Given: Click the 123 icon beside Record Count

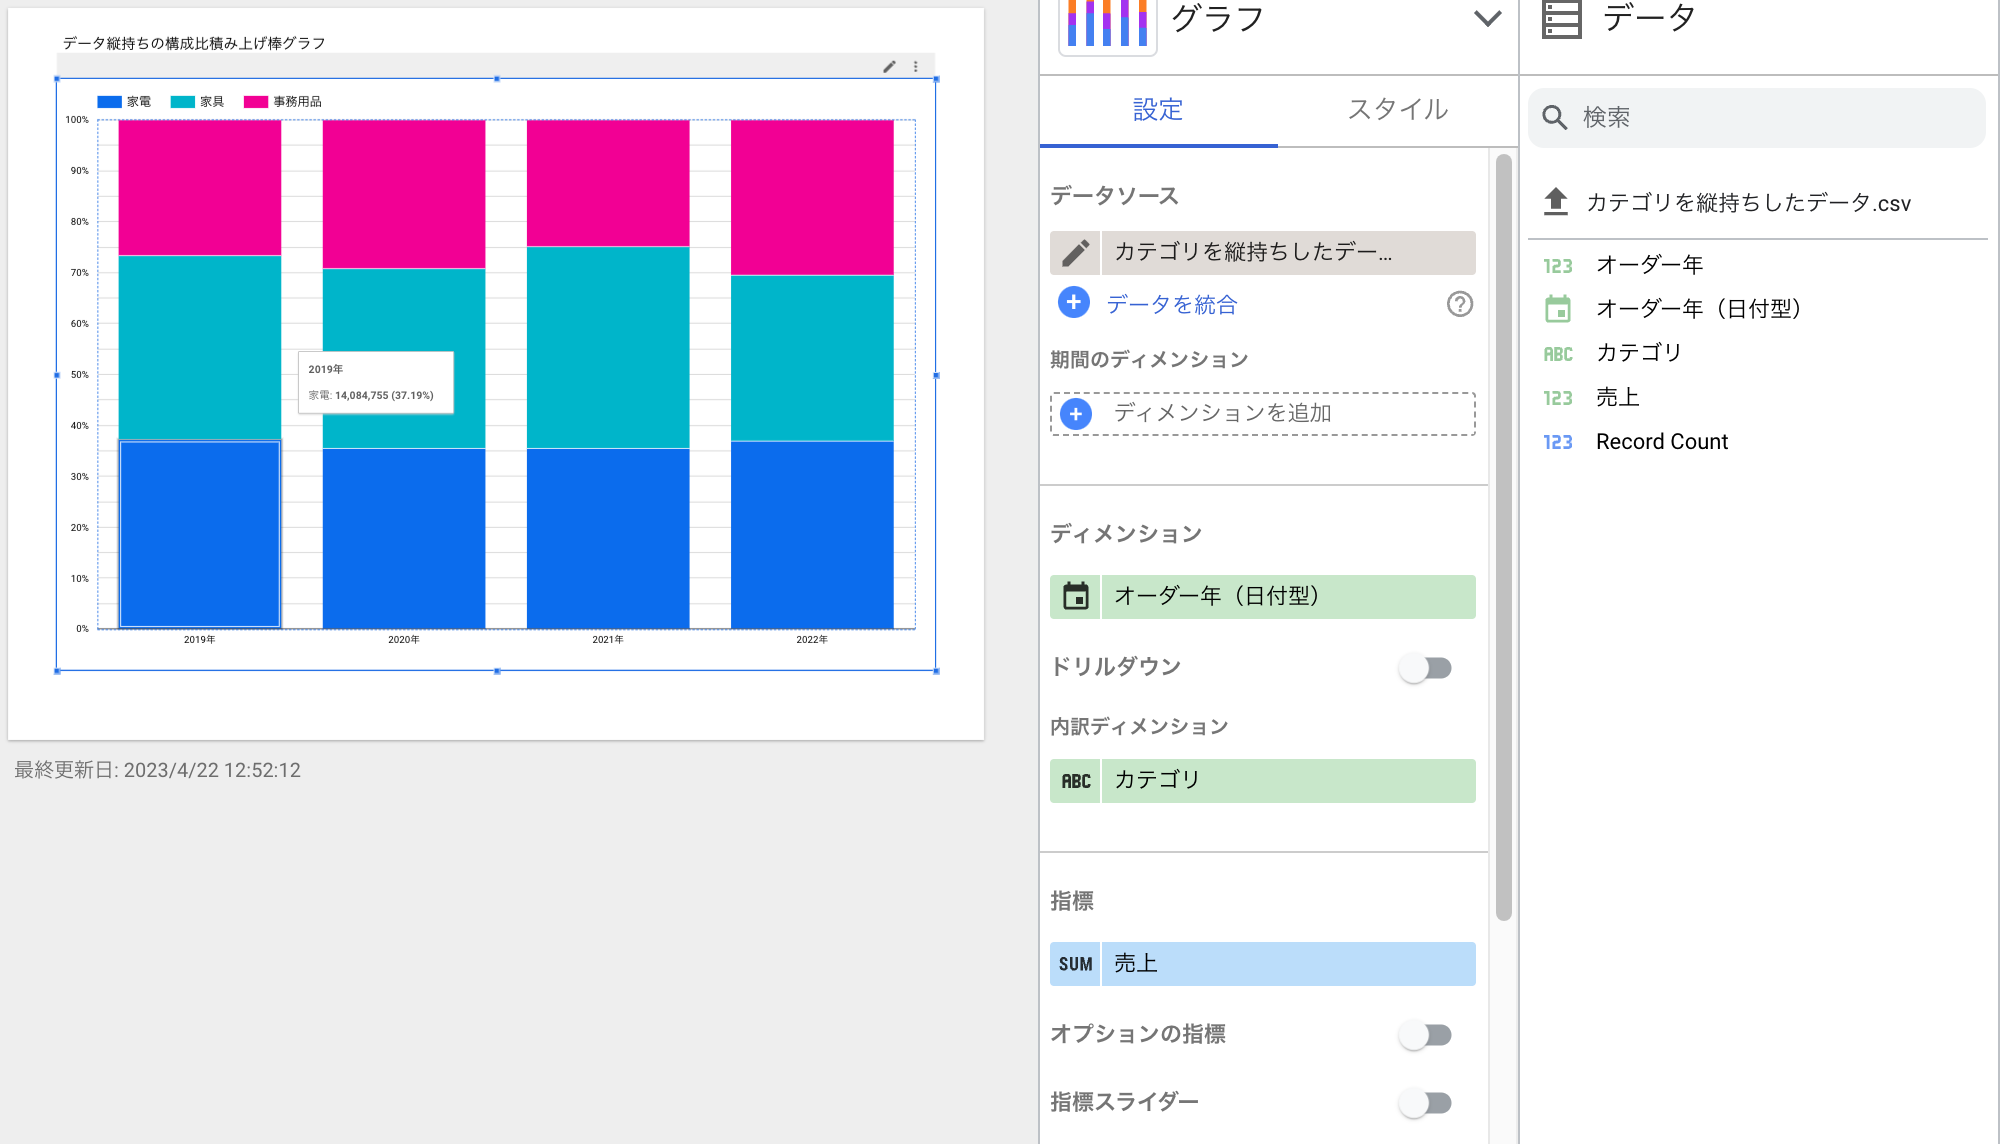Looking at the screenshot, I should click(x=1557, y=442).
